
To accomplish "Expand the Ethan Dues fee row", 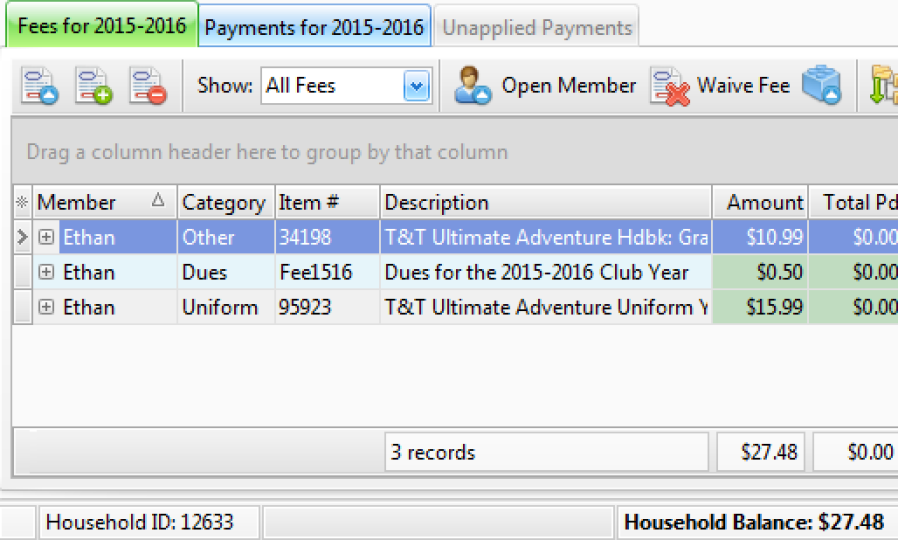I will coord(46,272).
